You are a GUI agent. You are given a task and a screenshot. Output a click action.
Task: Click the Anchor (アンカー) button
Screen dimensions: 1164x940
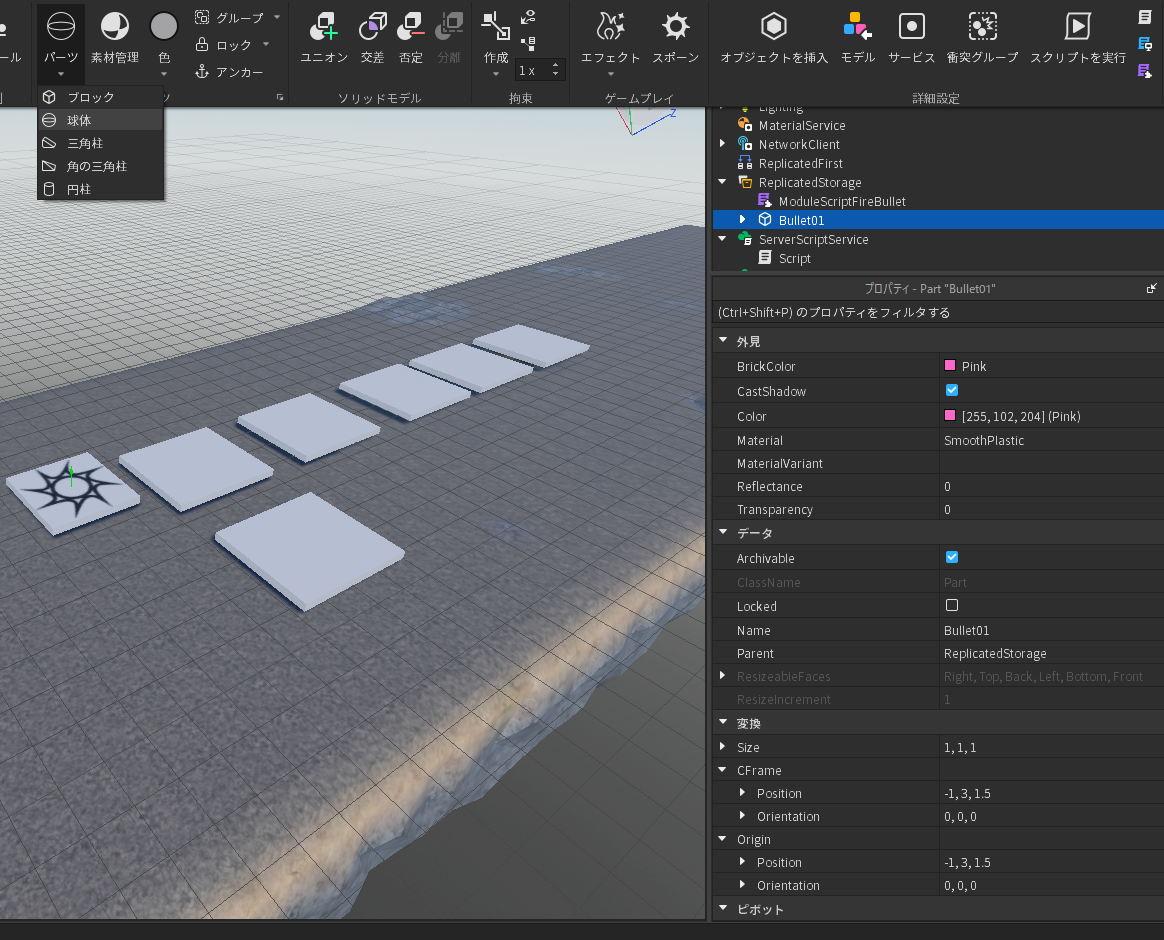(229, 72)
